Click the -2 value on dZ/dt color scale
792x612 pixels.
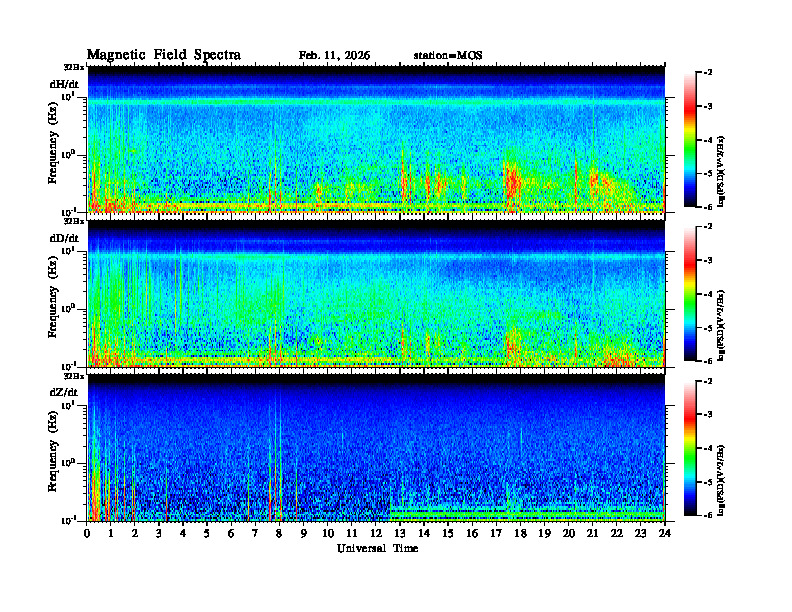coord(707,381)
